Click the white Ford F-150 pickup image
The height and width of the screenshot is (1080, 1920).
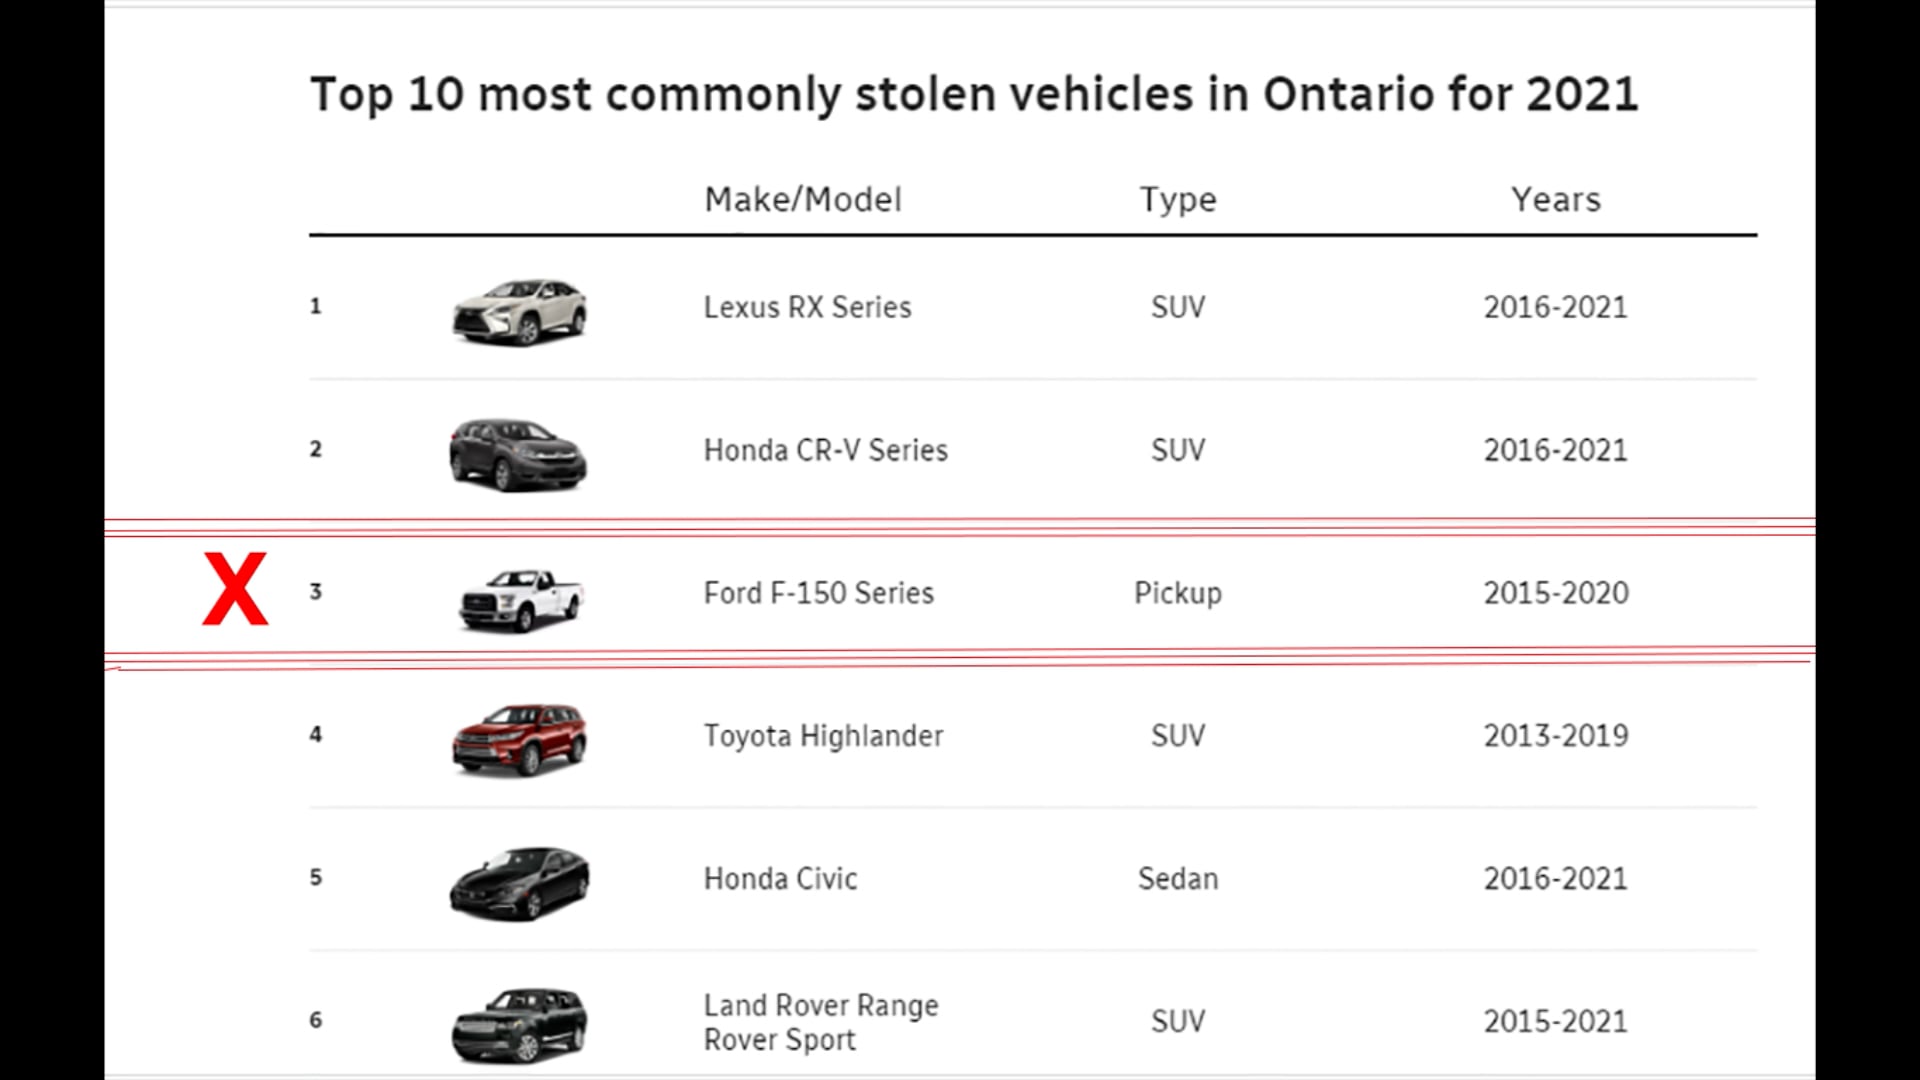(x=521, y=600)
